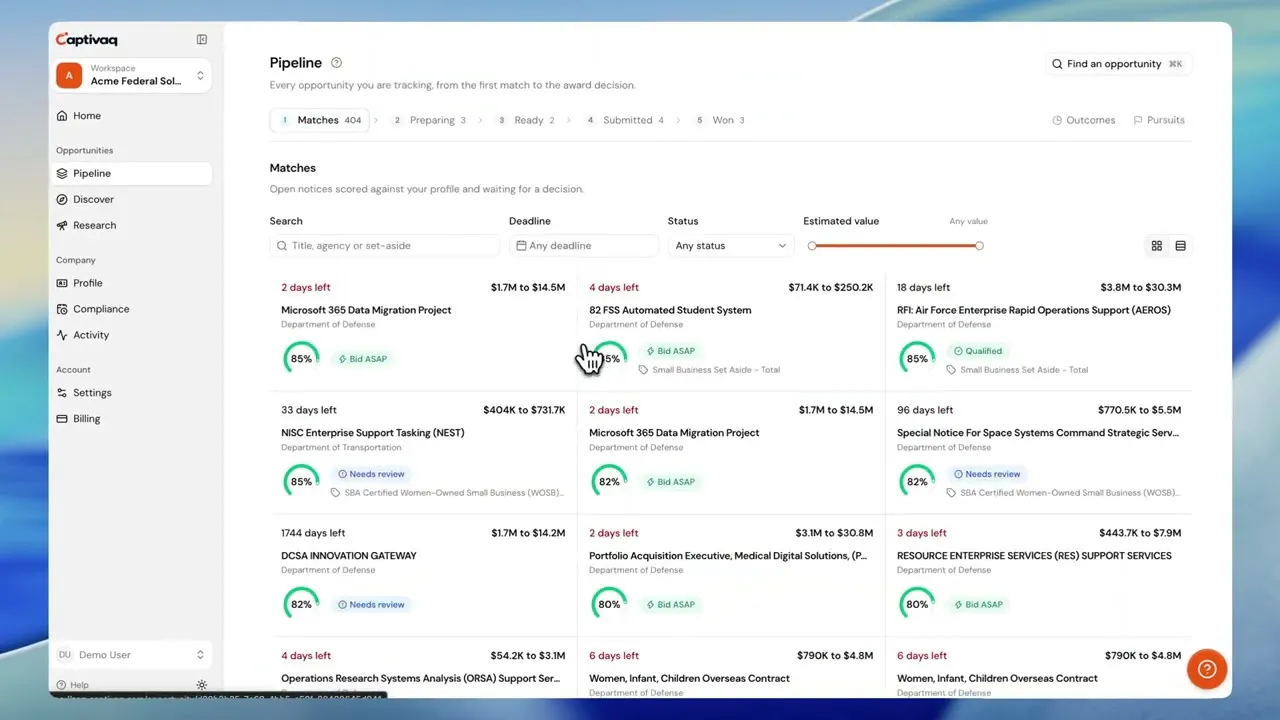Collapse the sidebar with the panel icon

[202, 40]
